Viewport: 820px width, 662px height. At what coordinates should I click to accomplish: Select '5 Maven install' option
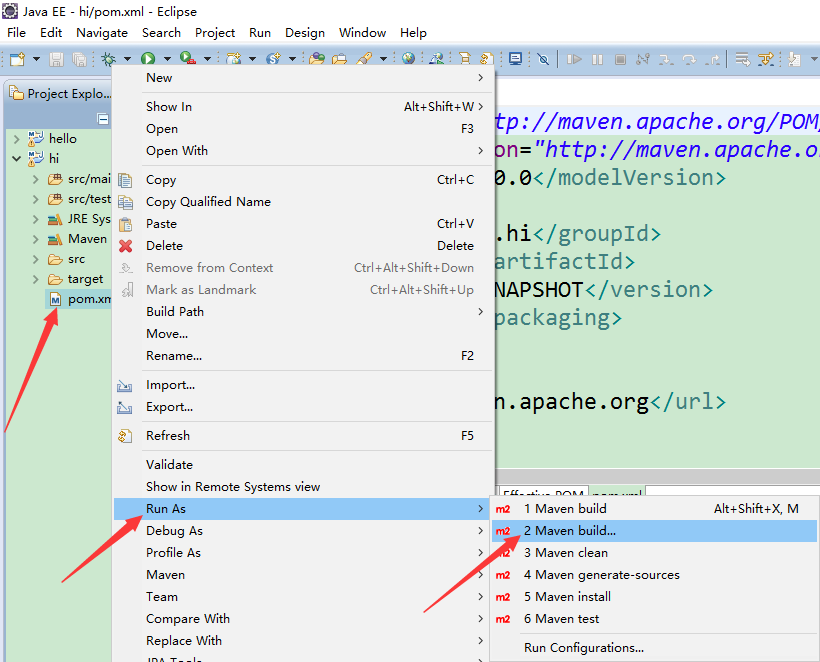[x=654, y=597]
